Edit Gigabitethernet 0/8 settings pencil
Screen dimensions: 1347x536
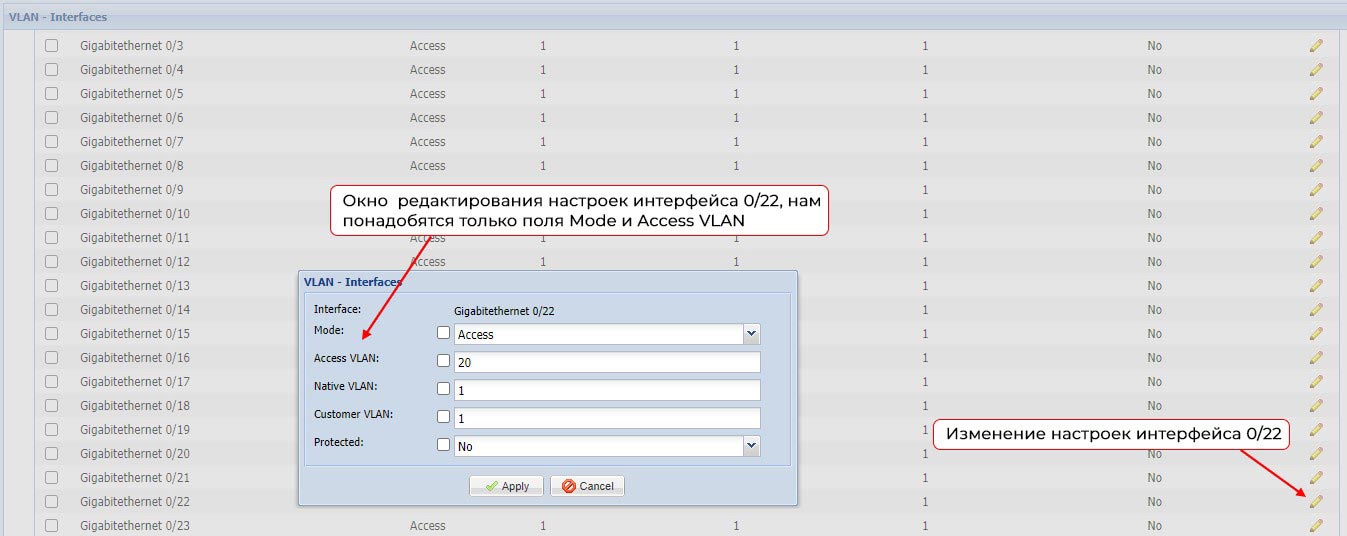coord(1316,166)
